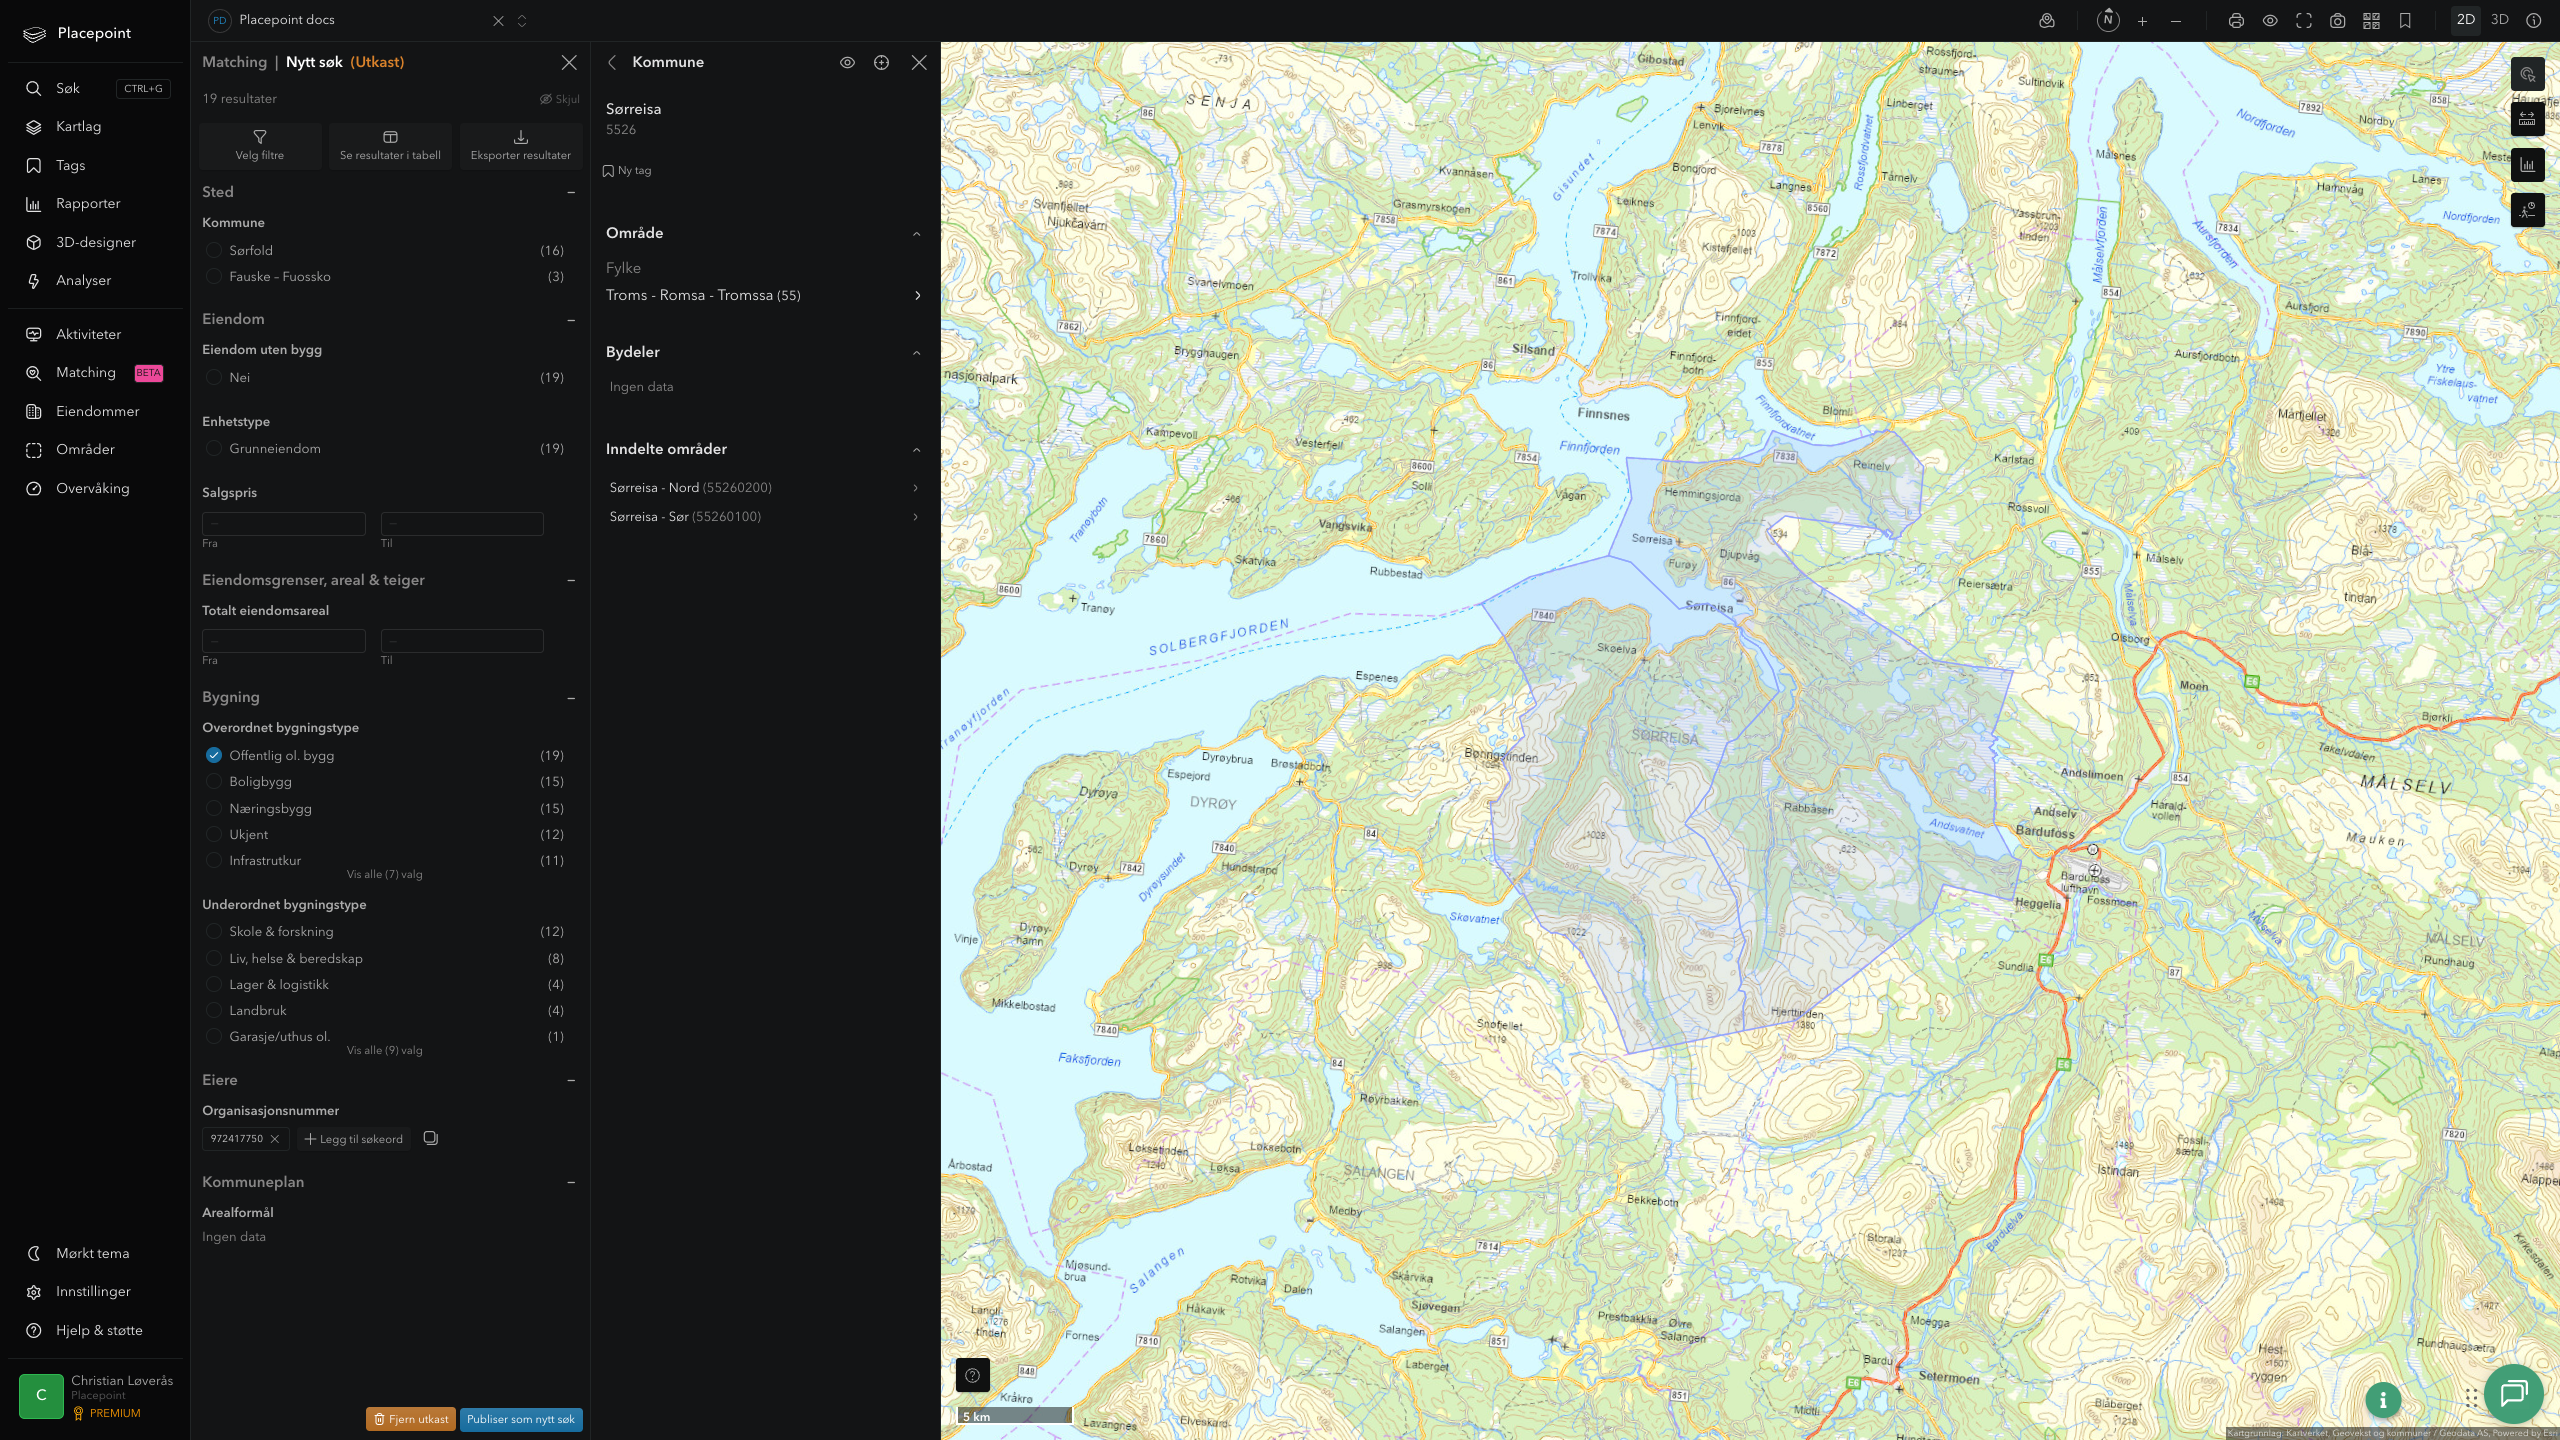Click Publiser som nytt søk

point(521,1419)
